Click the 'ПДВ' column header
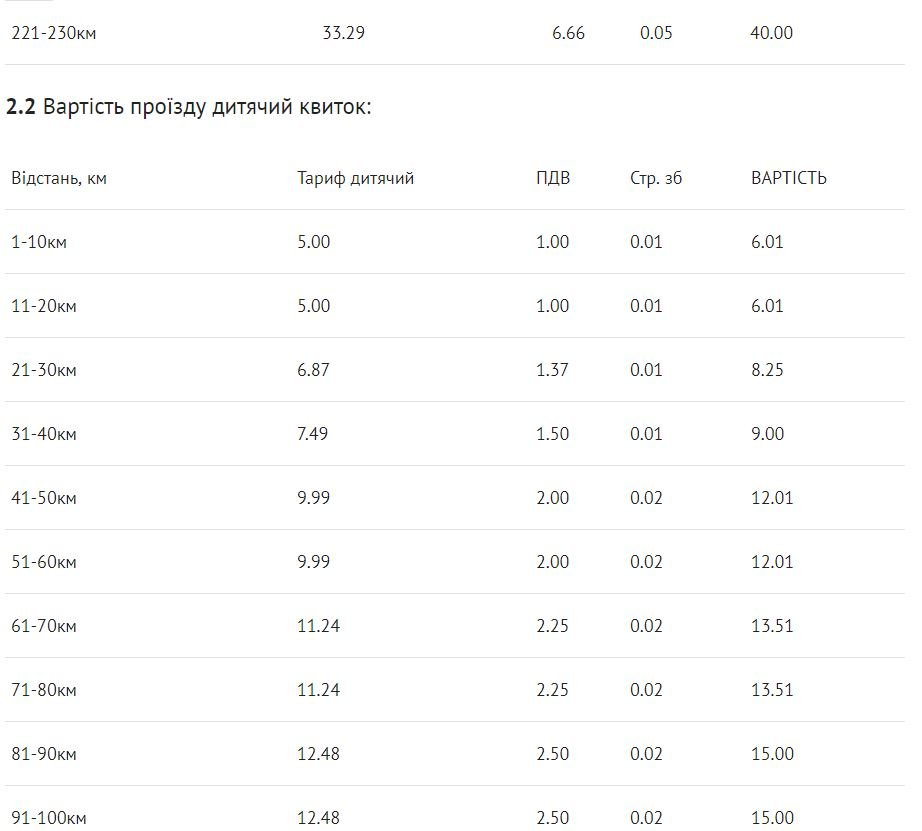Screen dimensions: 922x831 [x=553, y=179]
